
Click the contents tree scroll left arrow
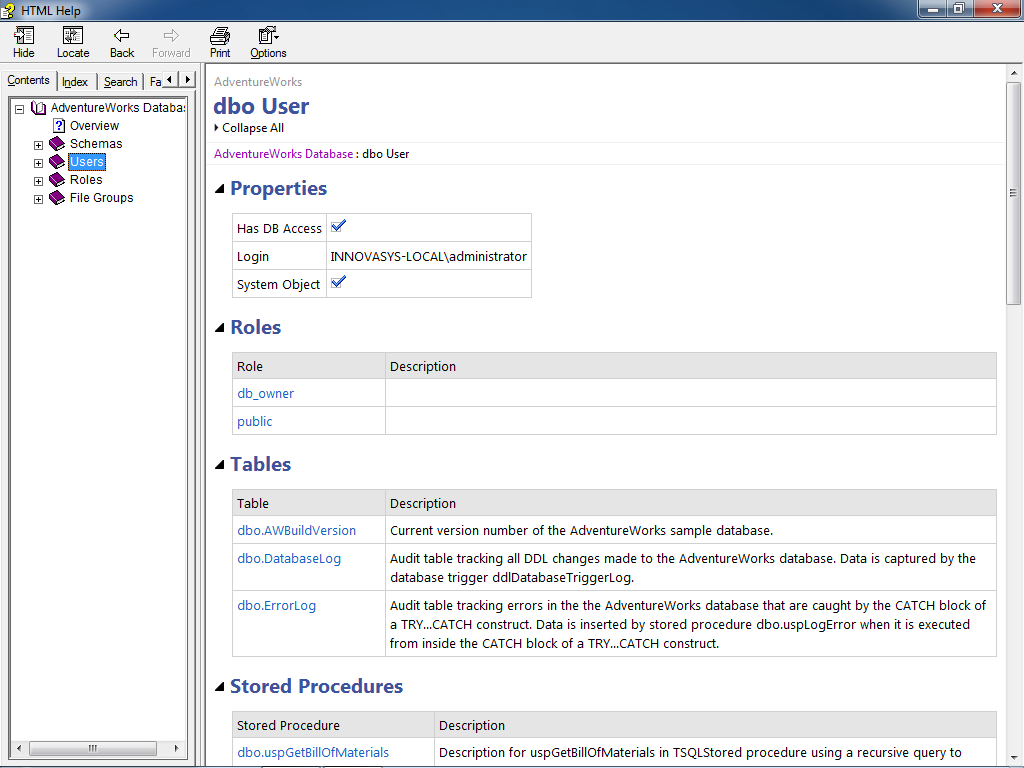(19, 748)
